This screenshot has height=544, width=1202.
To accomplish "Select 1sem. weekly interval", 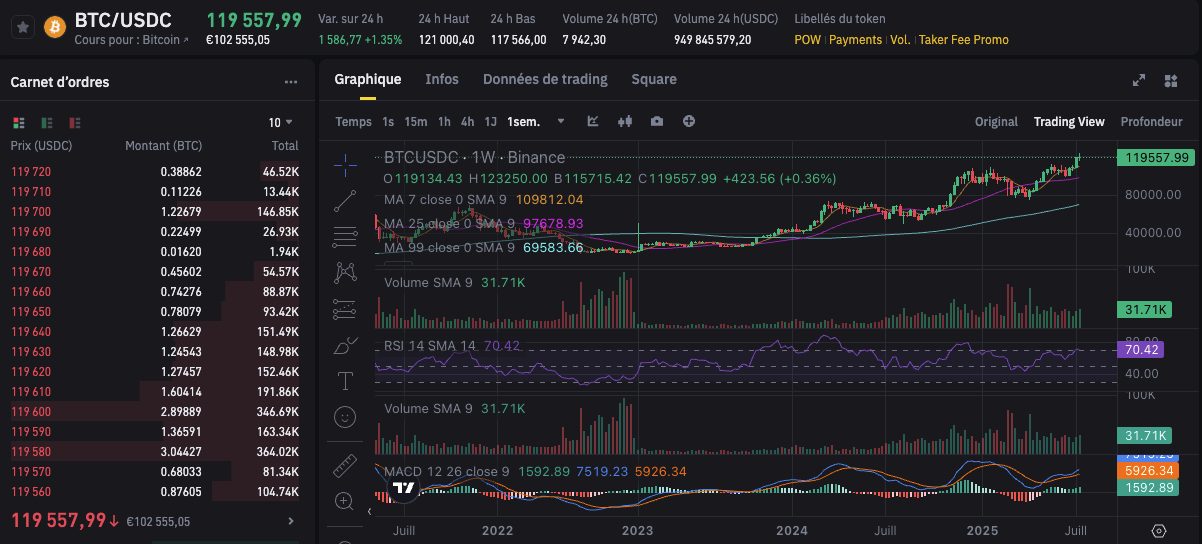I will (524, 122).
